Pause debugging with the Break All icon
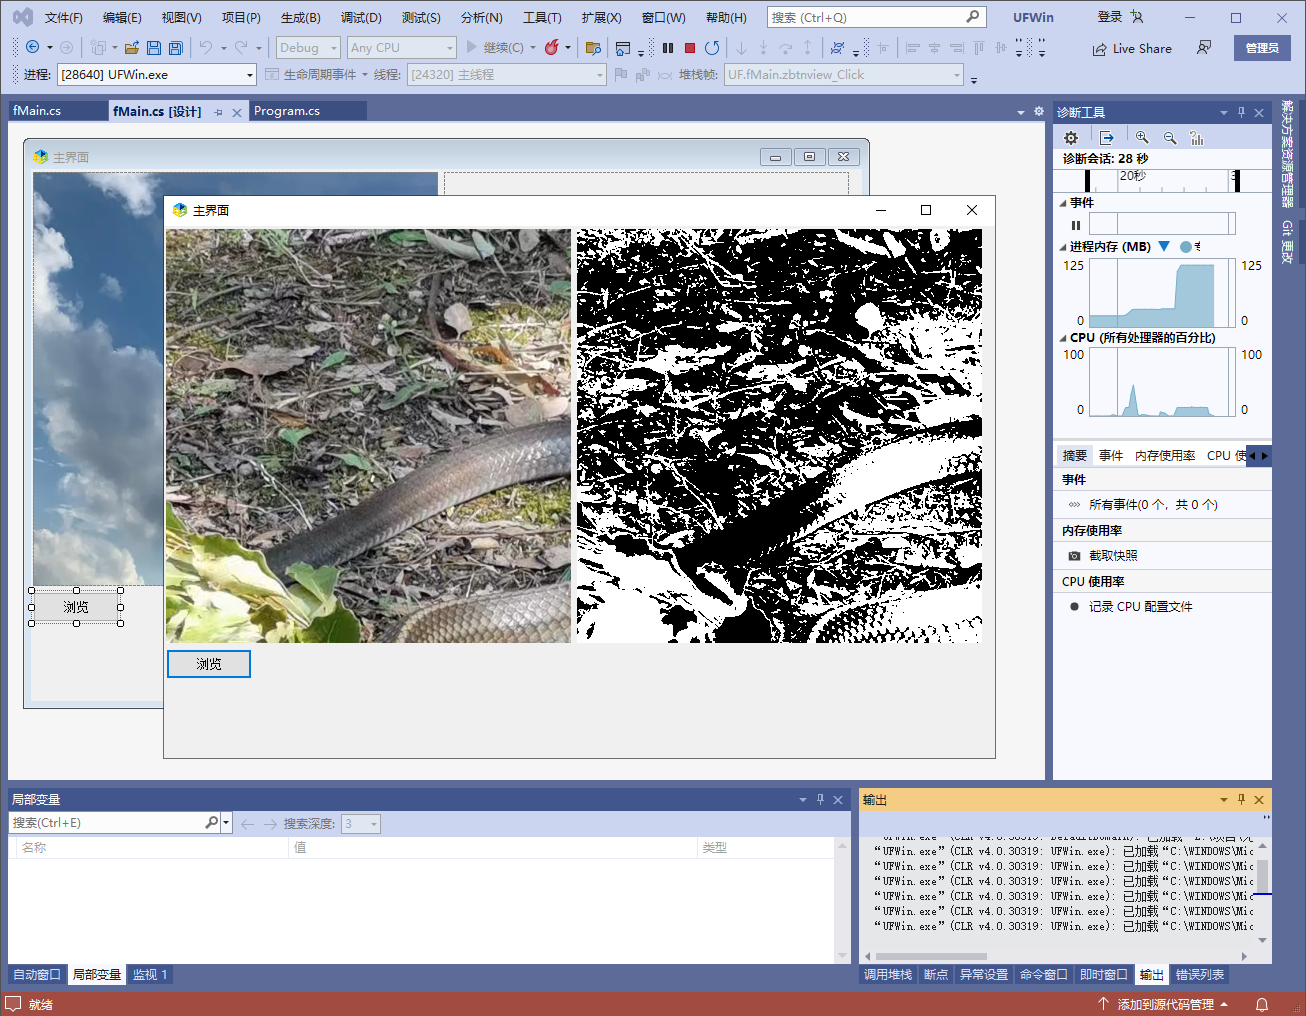Screen dimensions: 1306x1016 668,48
